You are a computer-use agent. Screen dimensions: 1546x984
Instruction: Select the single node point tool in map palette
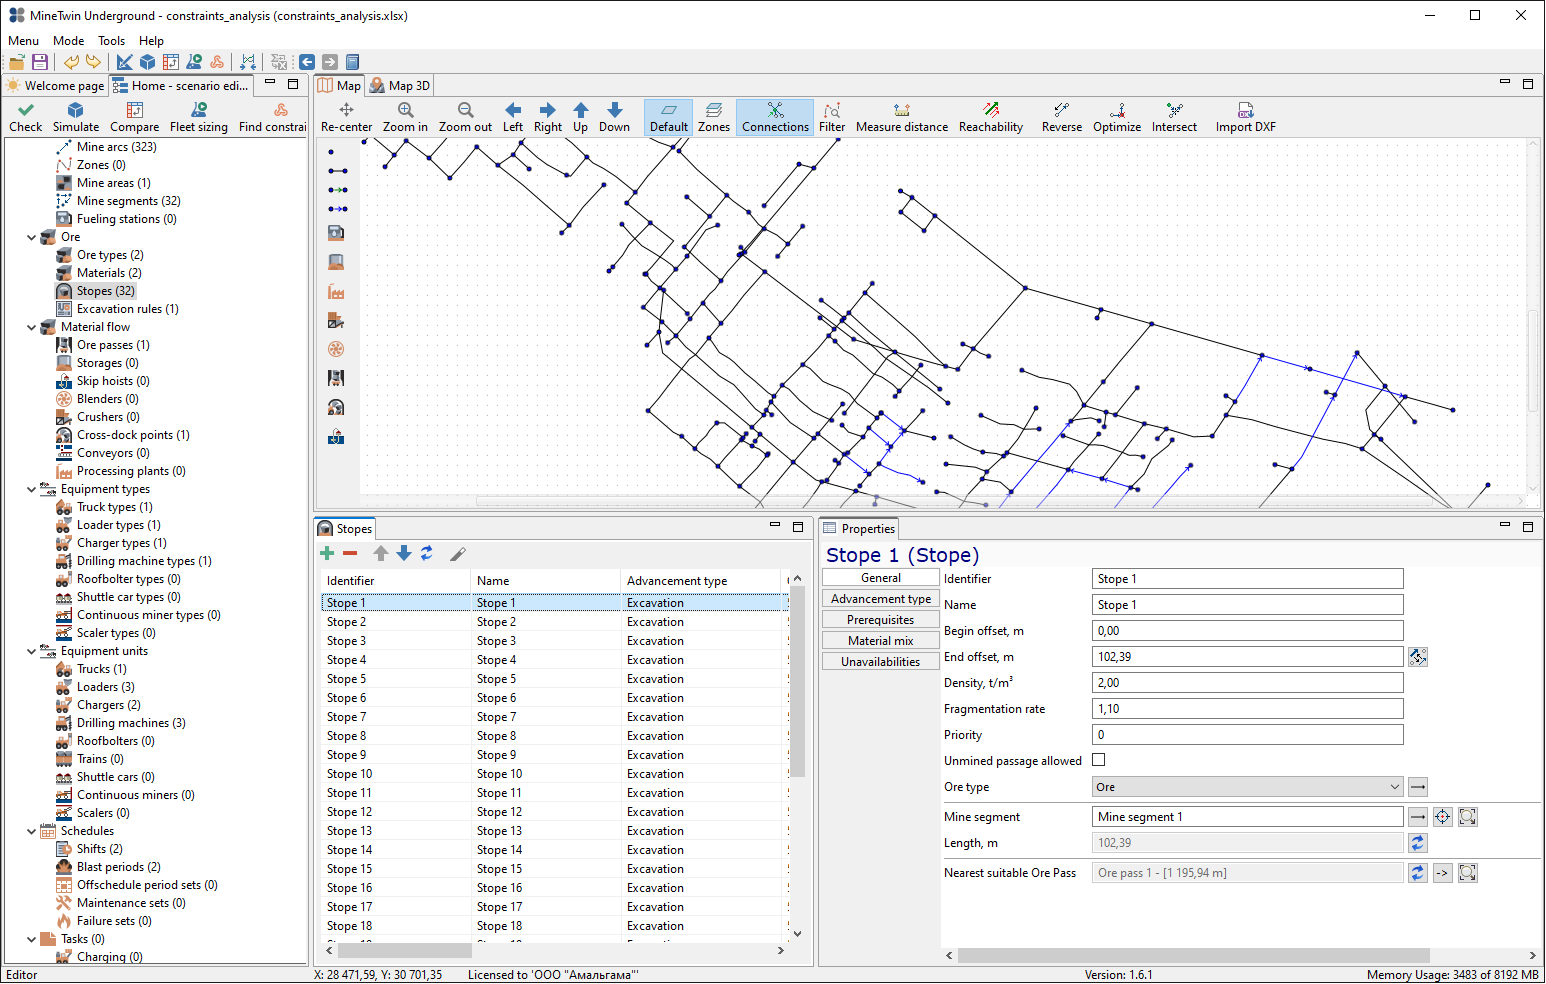(332, 152)
